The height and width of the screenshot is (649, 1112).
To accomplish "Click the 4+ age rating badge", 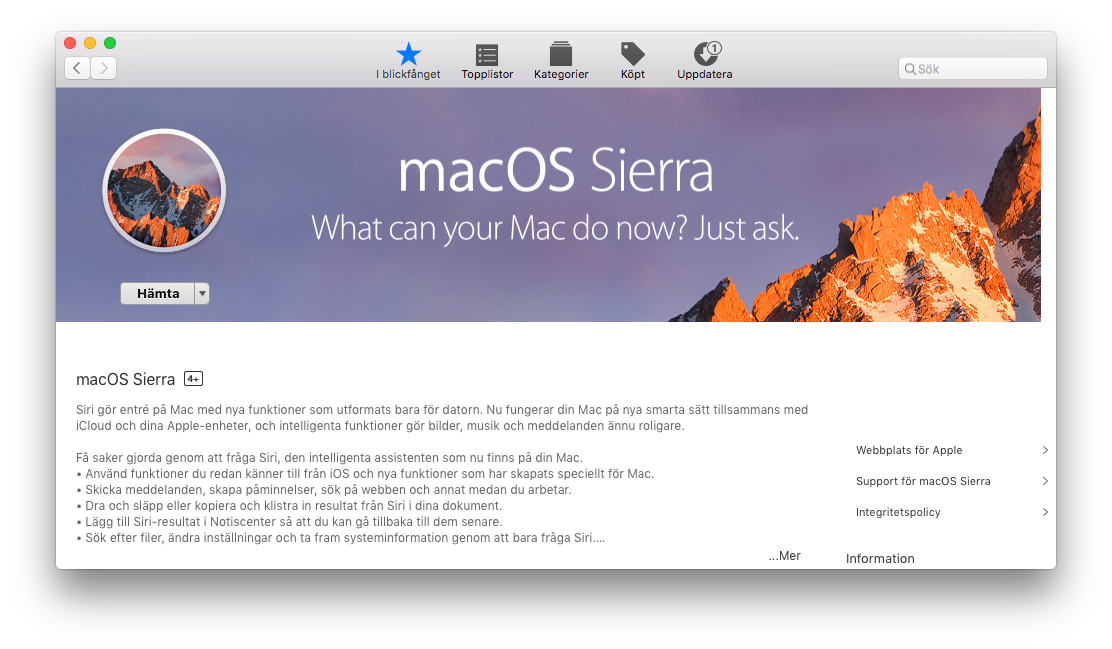I will tap(194, 379).
